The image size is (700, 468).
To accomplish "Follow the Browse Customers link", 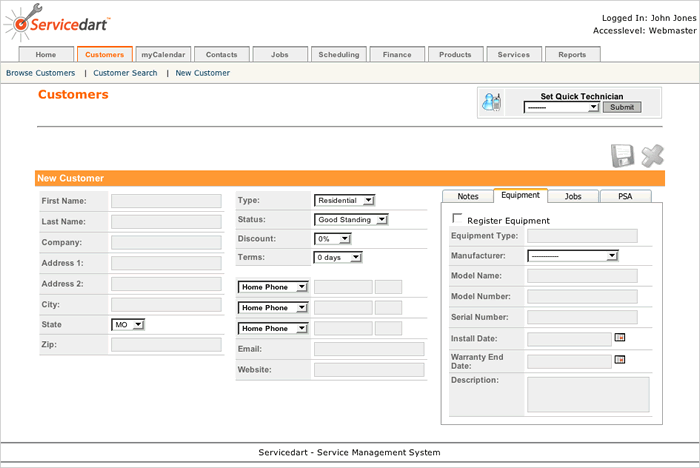I will pyautogui.click(x=40, y=73).
